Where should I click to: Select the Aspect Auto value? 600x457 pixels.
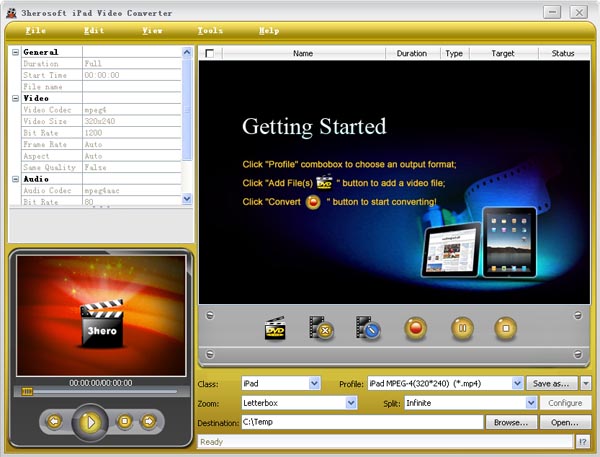click(132, 156)
